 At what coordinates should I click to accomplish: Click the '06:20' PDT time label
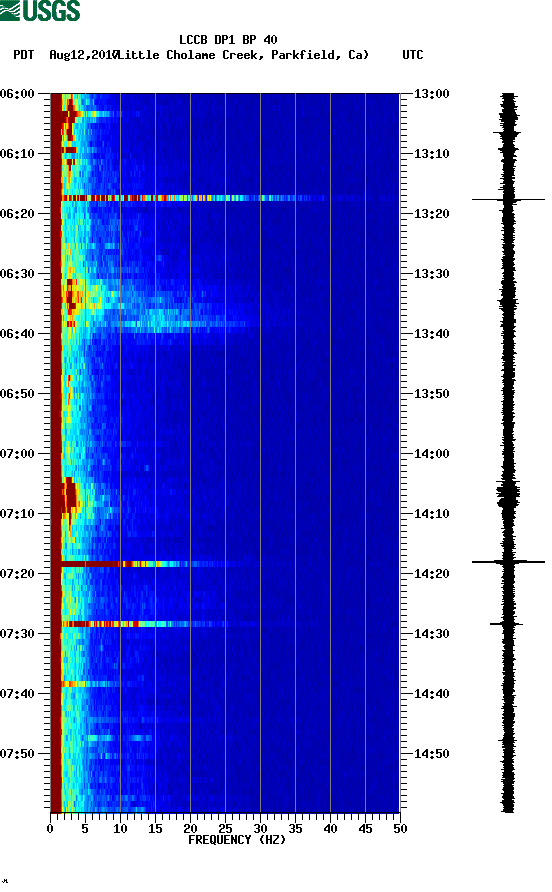tap(18, 214)
